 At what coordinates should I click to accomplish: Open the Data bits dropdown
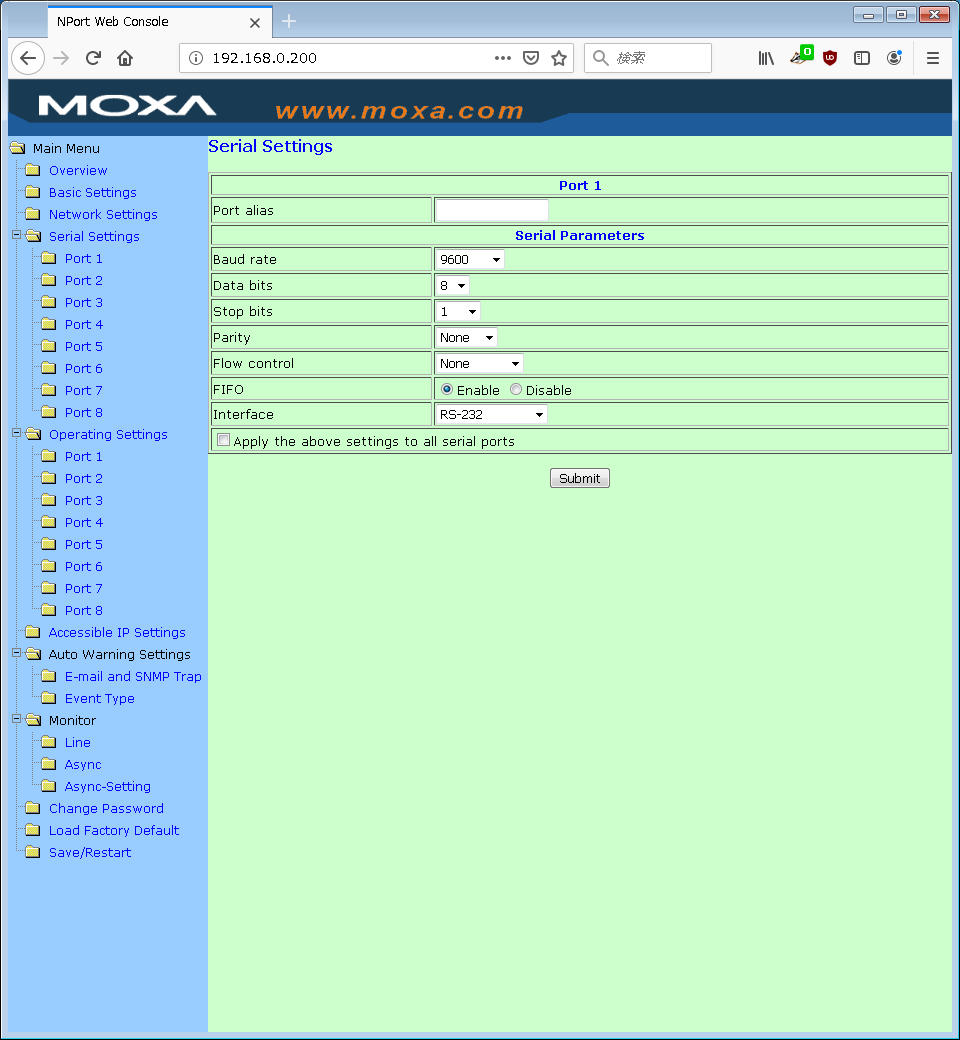[452, 285]
